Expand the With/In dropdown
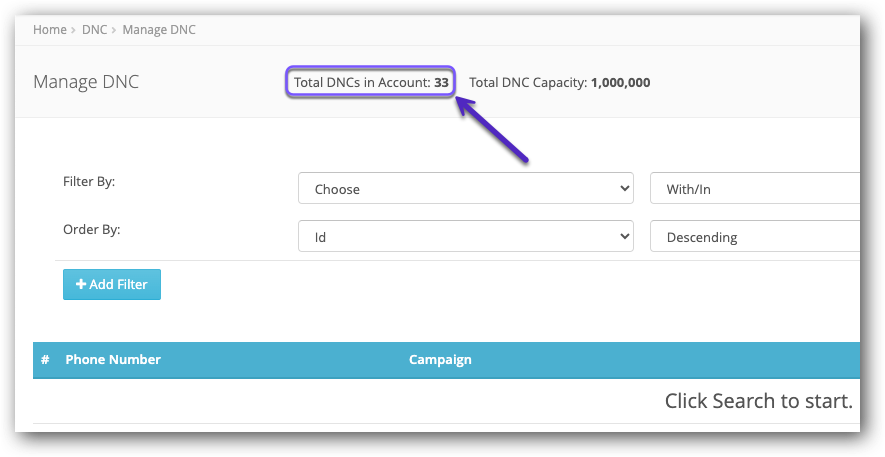885x457 pixels. point(755,188)
